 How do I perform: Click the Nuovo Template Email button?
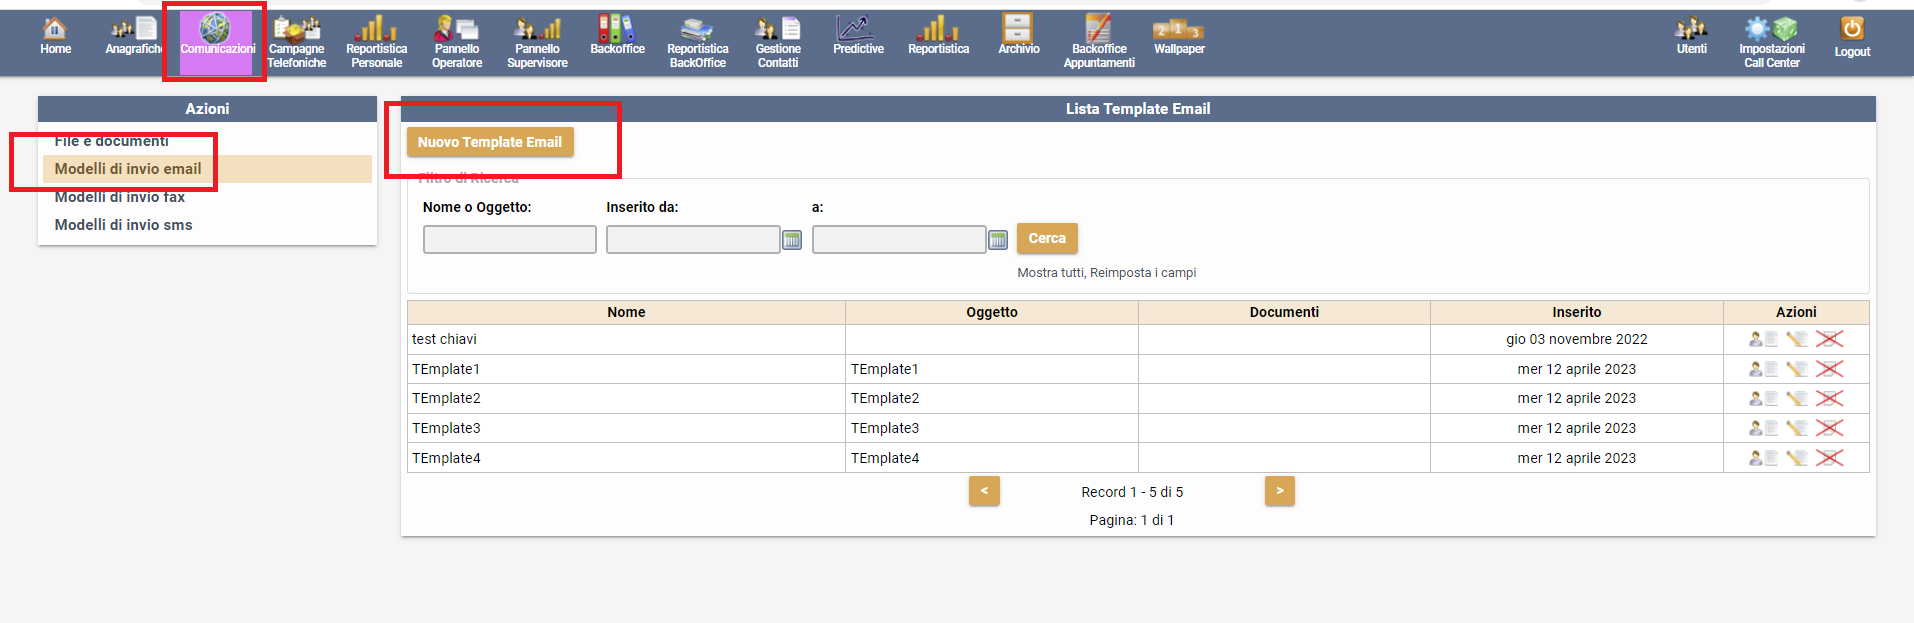point(490,142)
